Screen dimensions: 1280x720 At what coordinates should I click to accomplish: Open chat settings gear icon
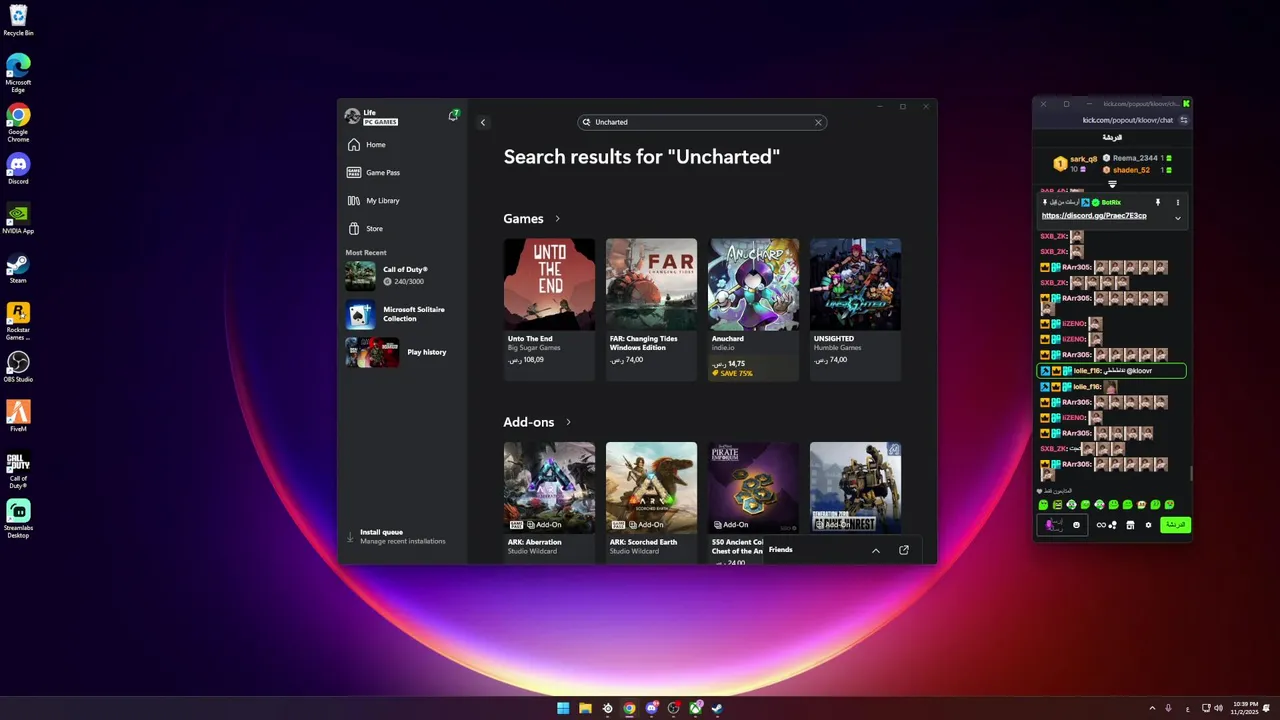(1148, 525)
